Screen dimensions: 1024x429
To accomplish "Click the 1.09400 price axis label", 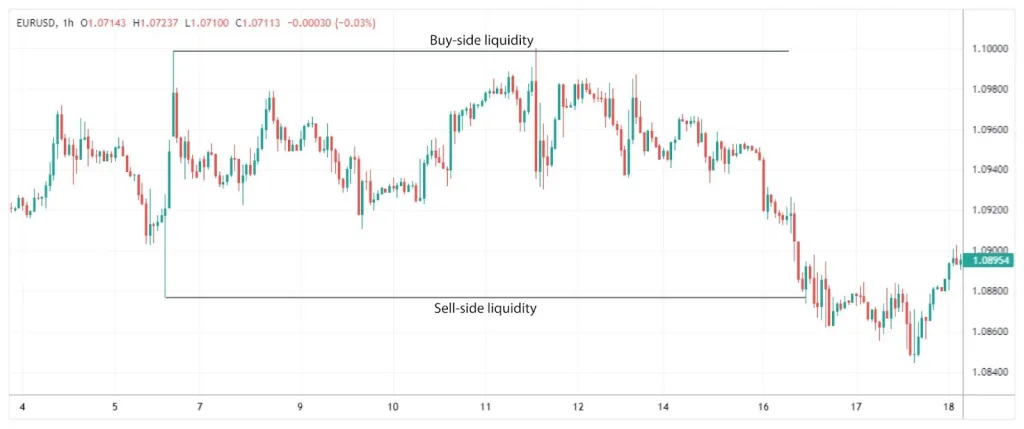I will (990, 170).
